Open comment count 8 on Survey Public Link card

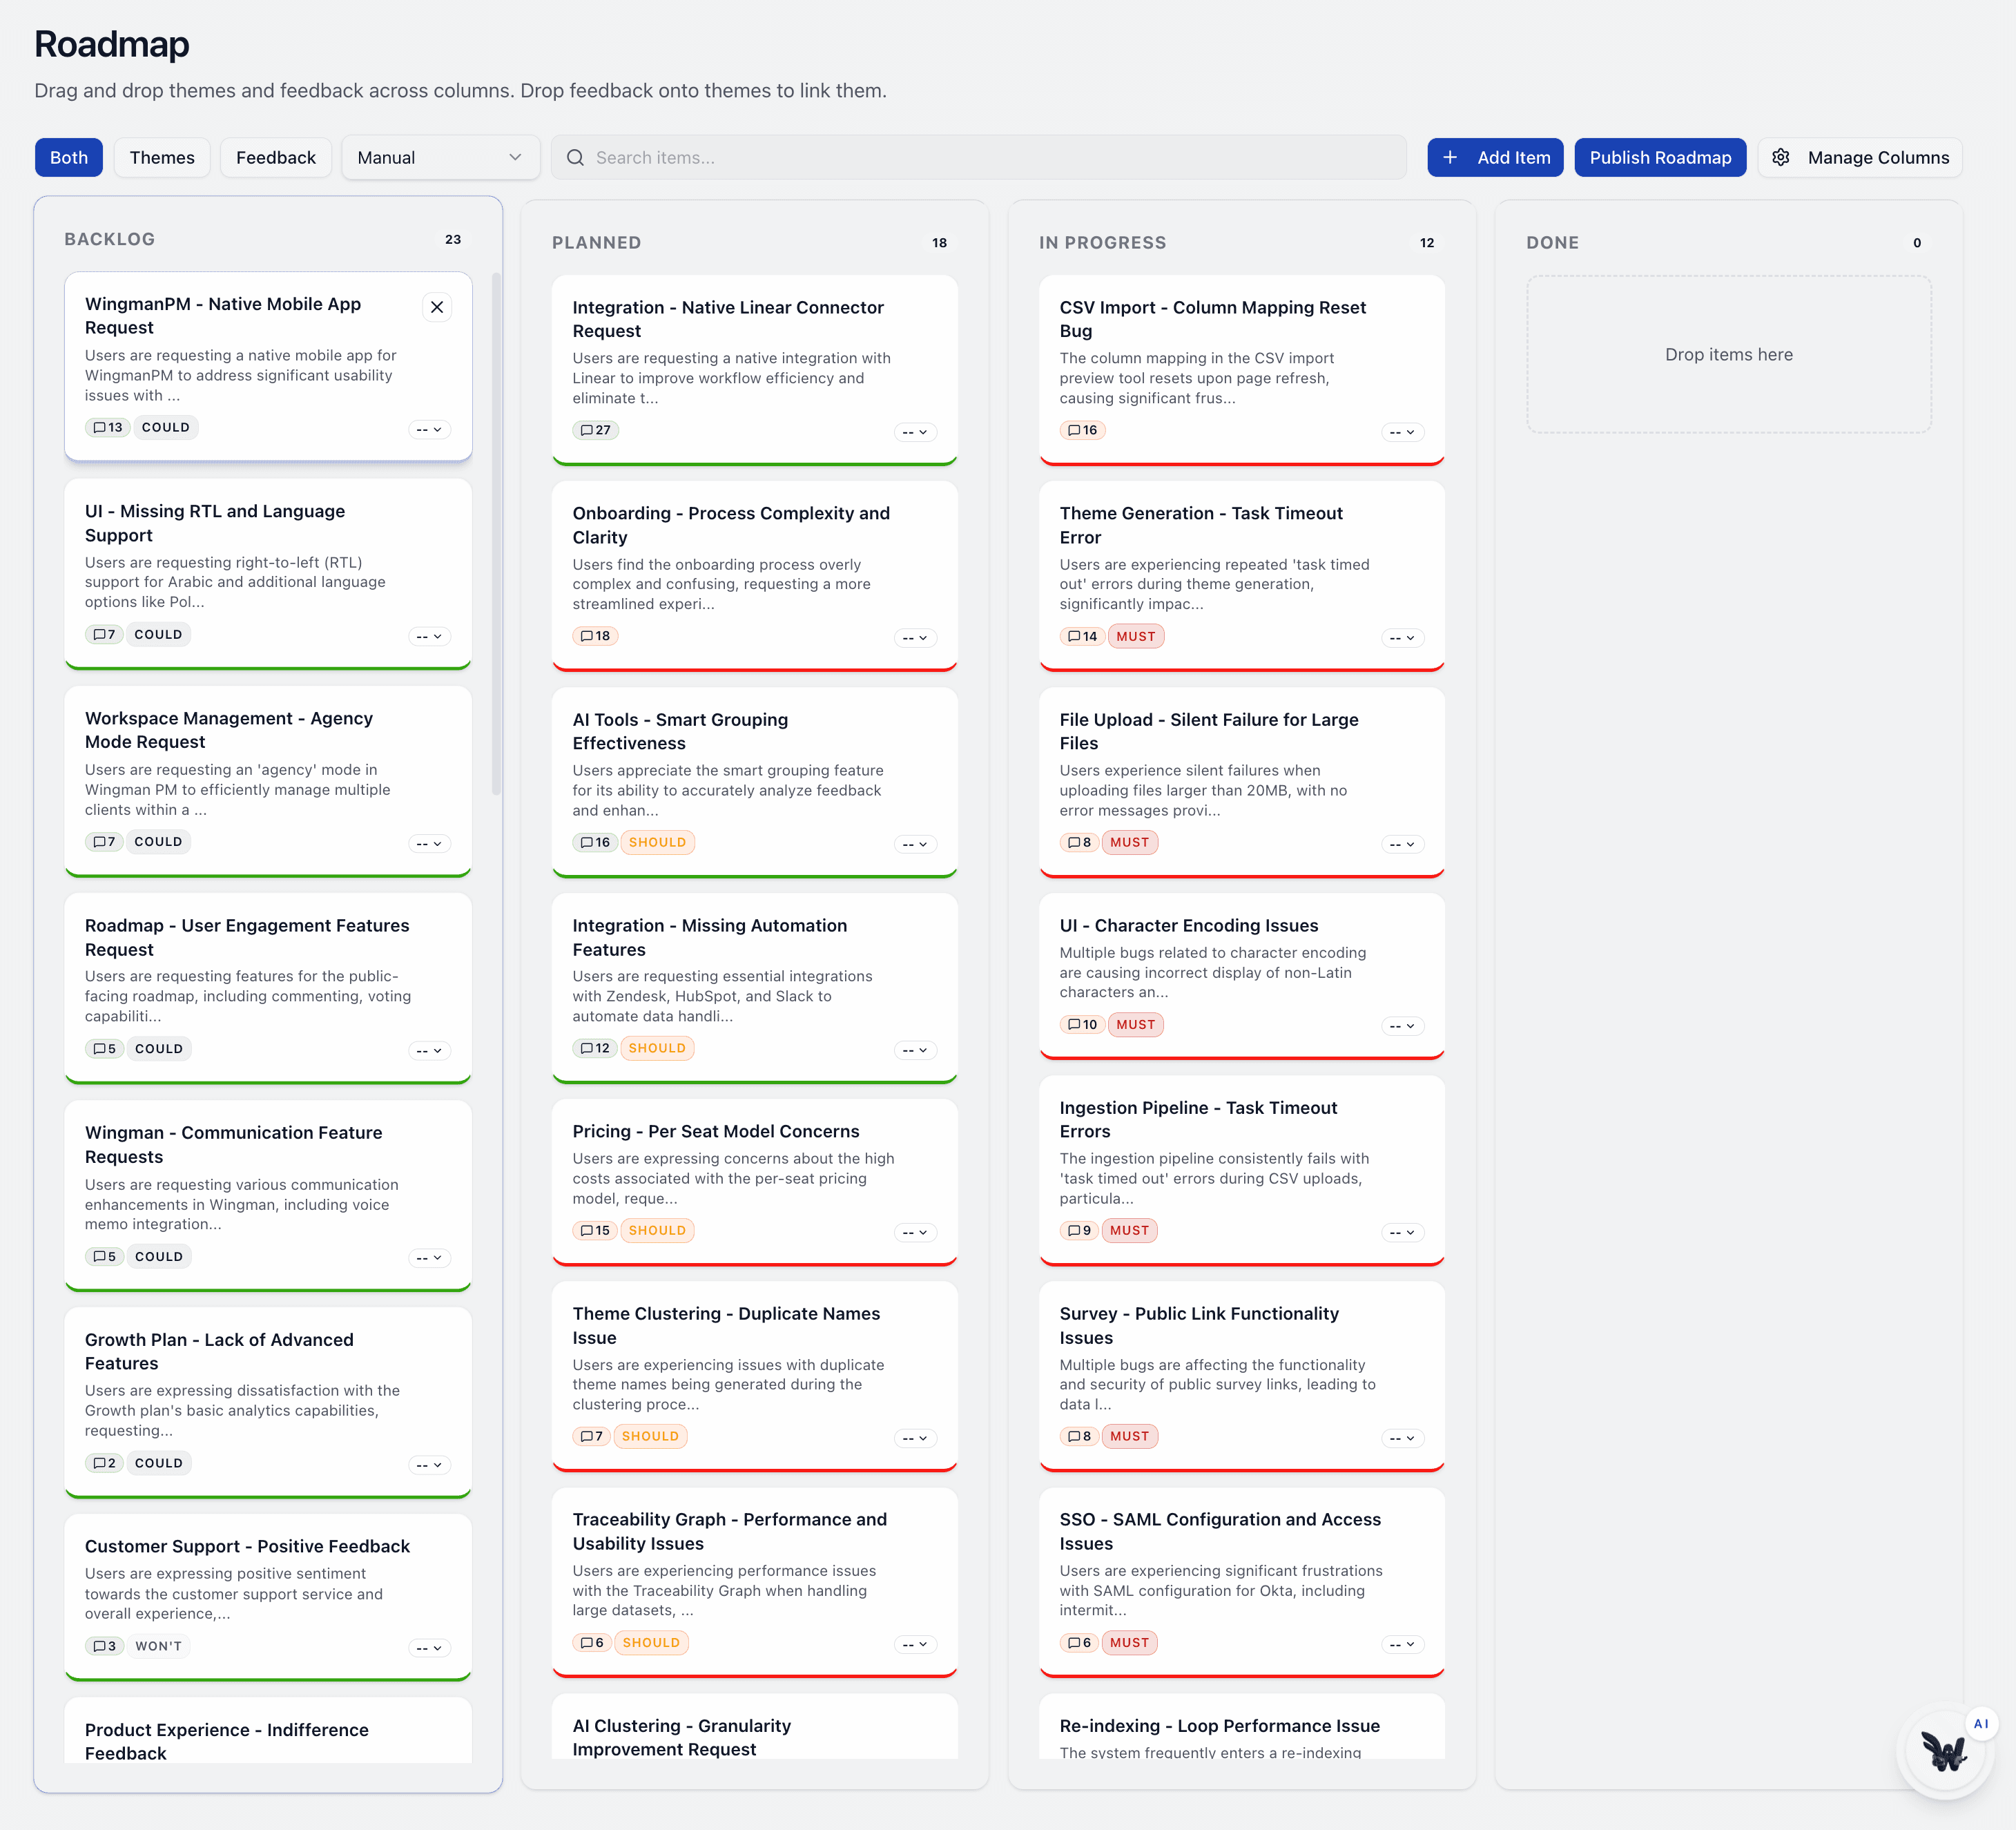[1080, 1437]
